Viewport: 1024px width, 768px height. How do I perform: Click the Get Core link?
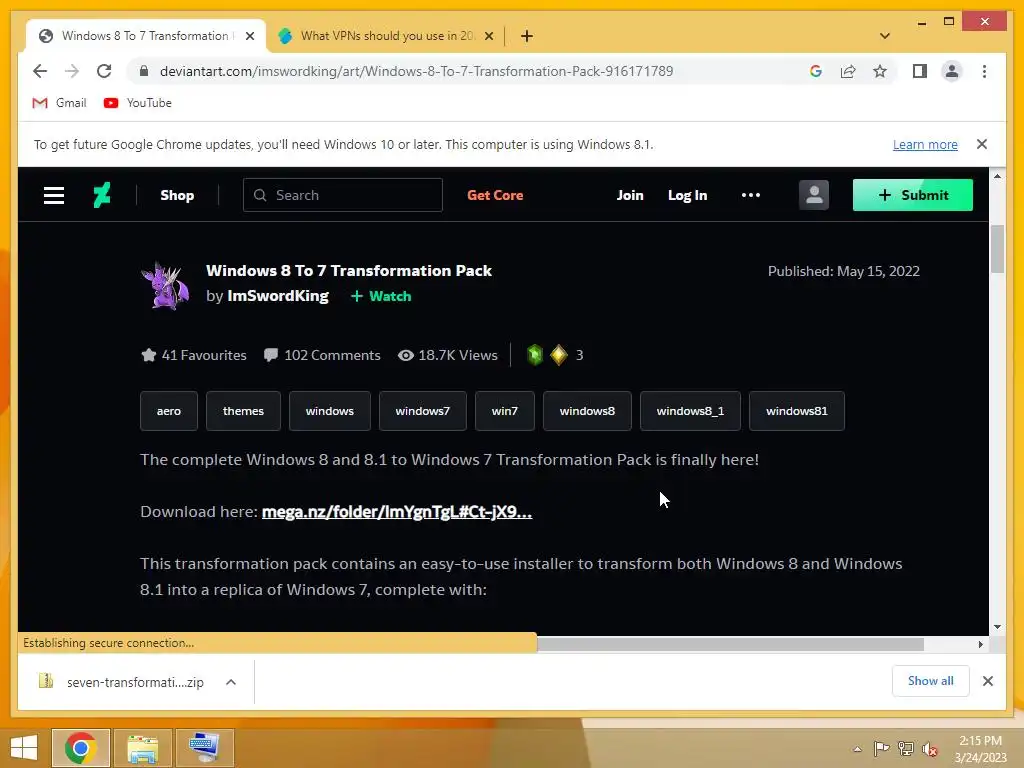495,195
